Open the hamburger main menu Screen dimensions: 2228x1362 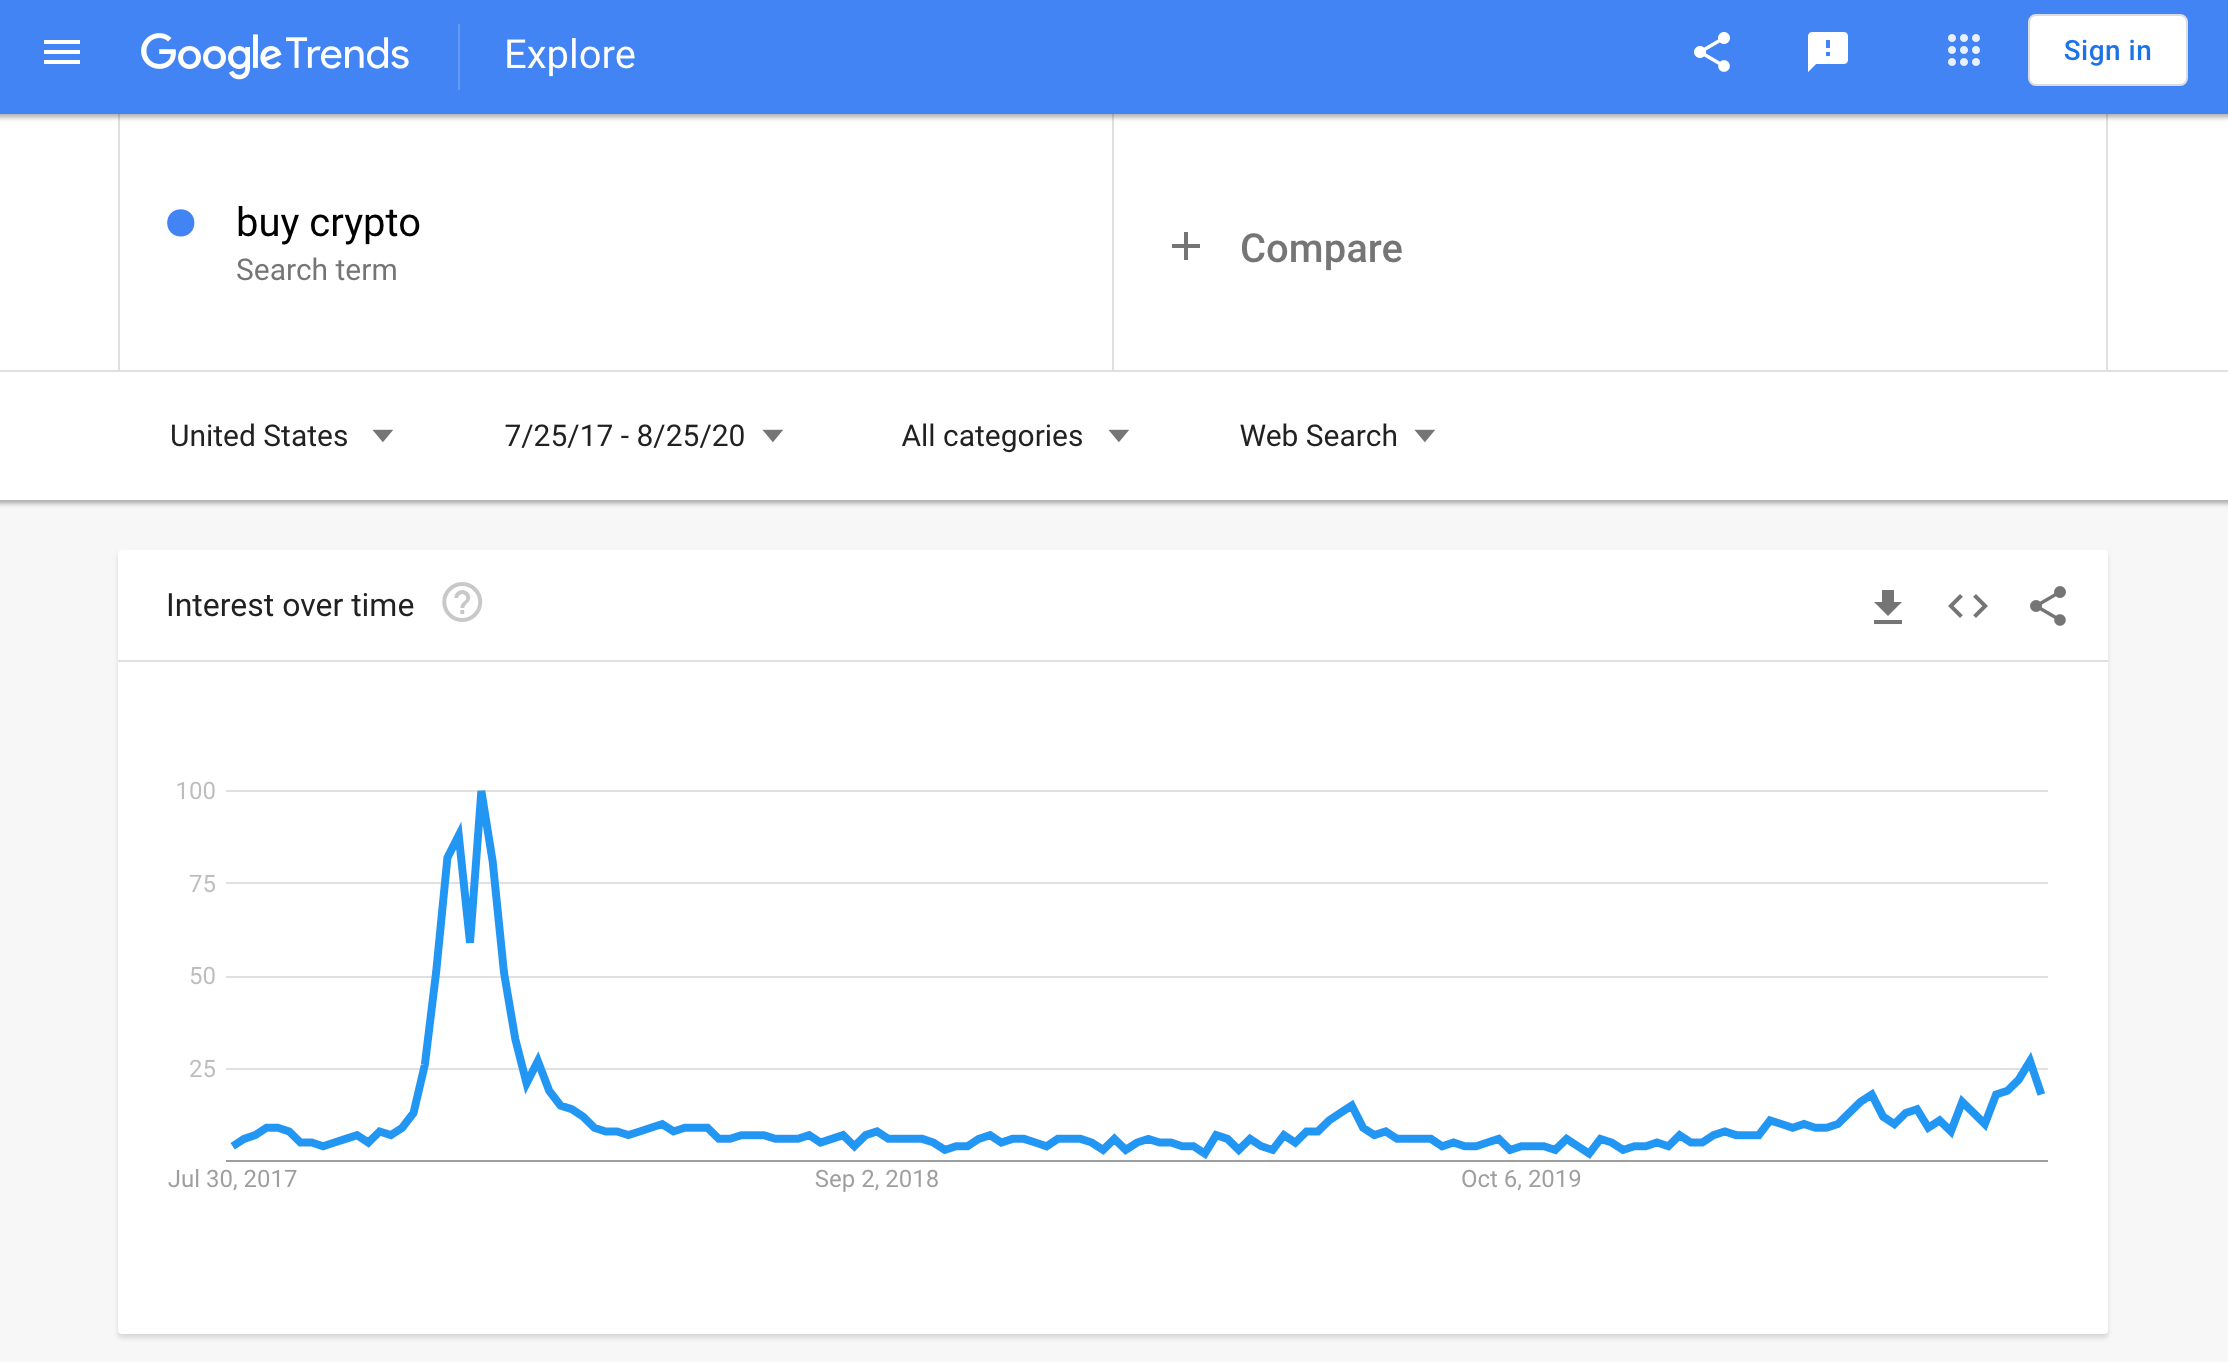62,53
